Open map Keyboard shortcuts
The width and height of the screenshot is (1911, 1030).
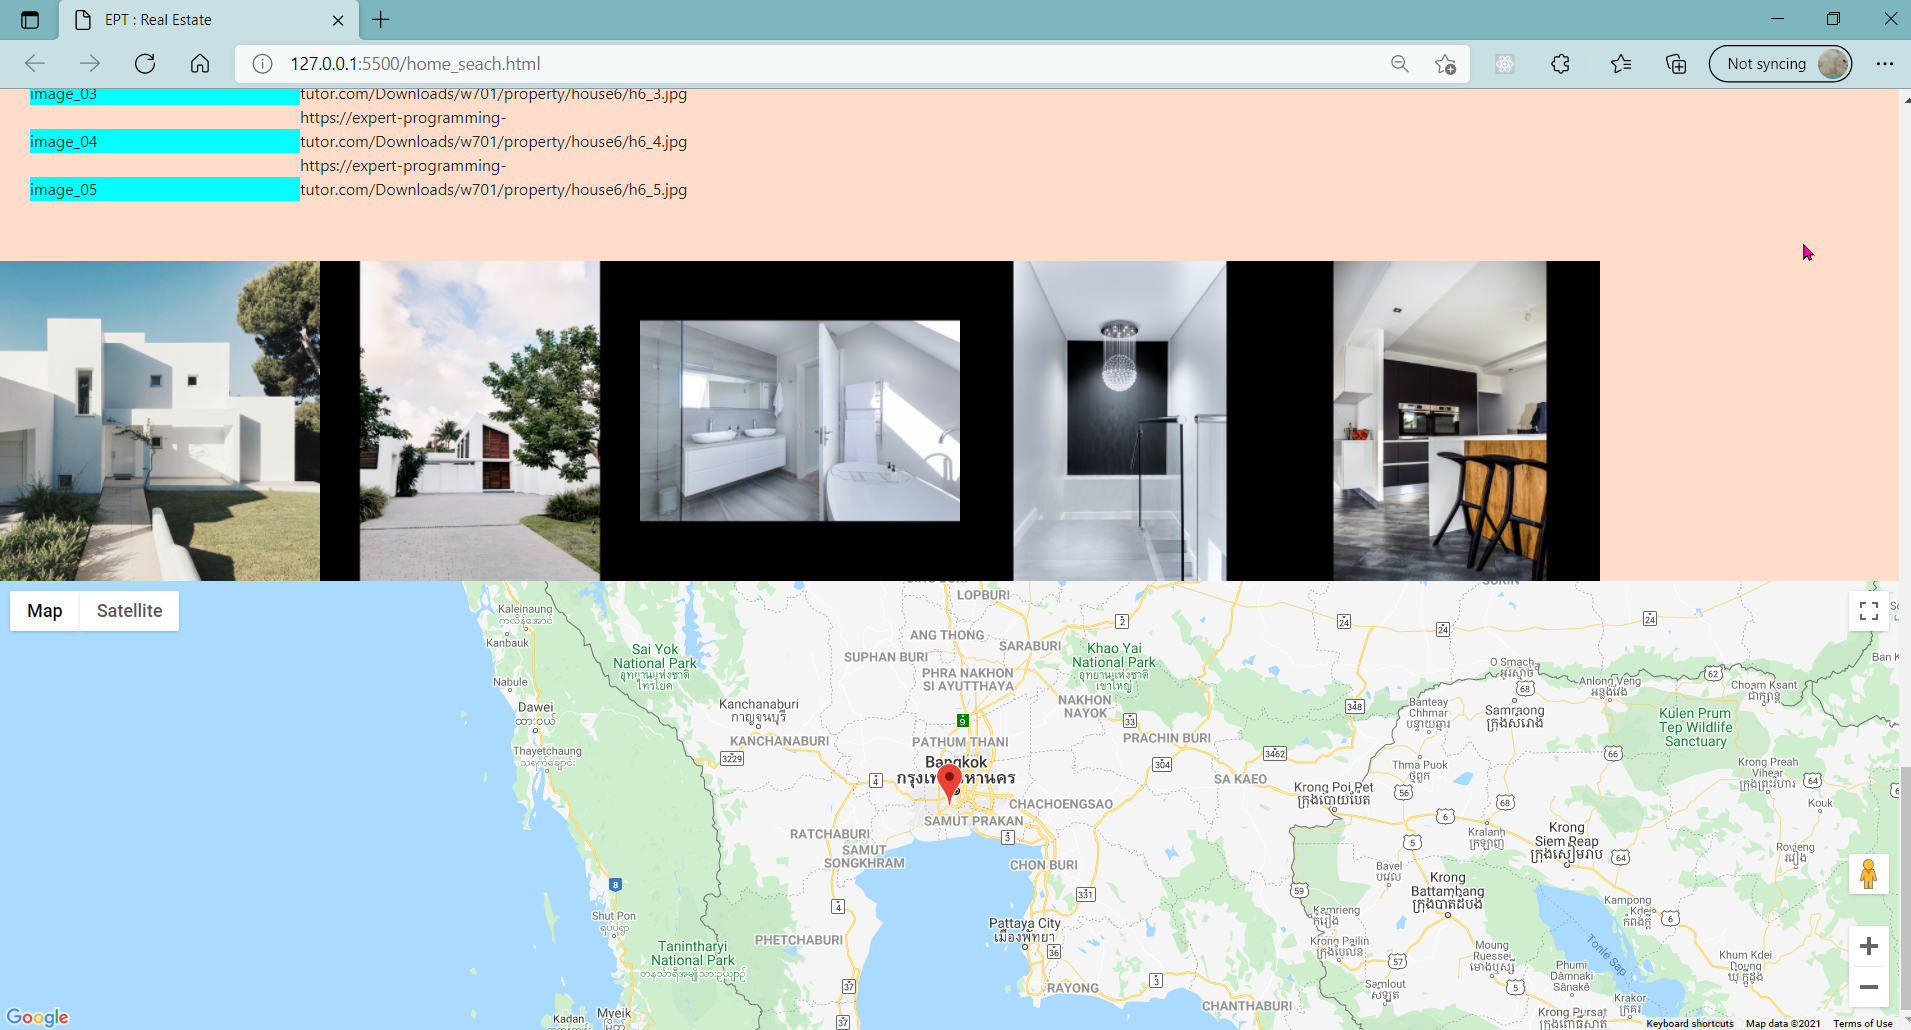pos(1690,1023)
